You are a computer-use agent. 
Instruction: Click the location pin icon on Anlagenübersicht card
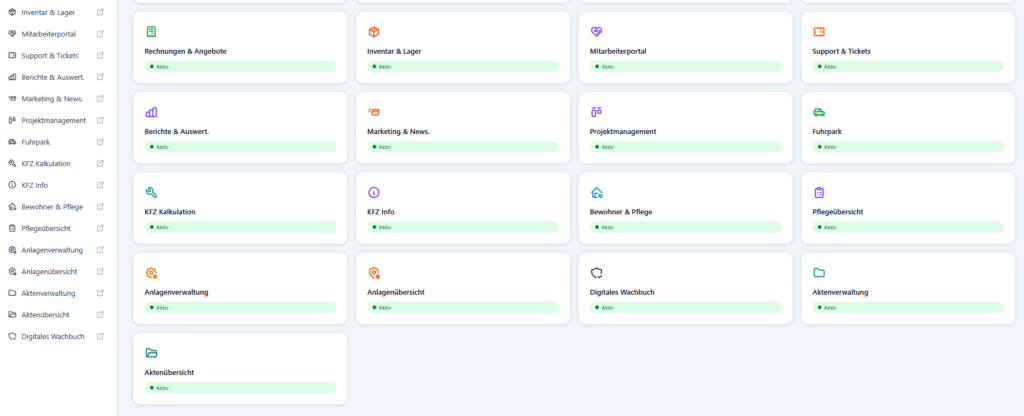(374, 273)
